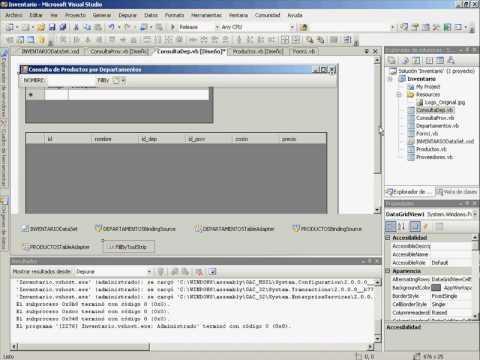Image resolution: width=480 pixels, height=360 pixels.
Task: Click the Copy icon in toolbar
Action: [x=87, y=27]
